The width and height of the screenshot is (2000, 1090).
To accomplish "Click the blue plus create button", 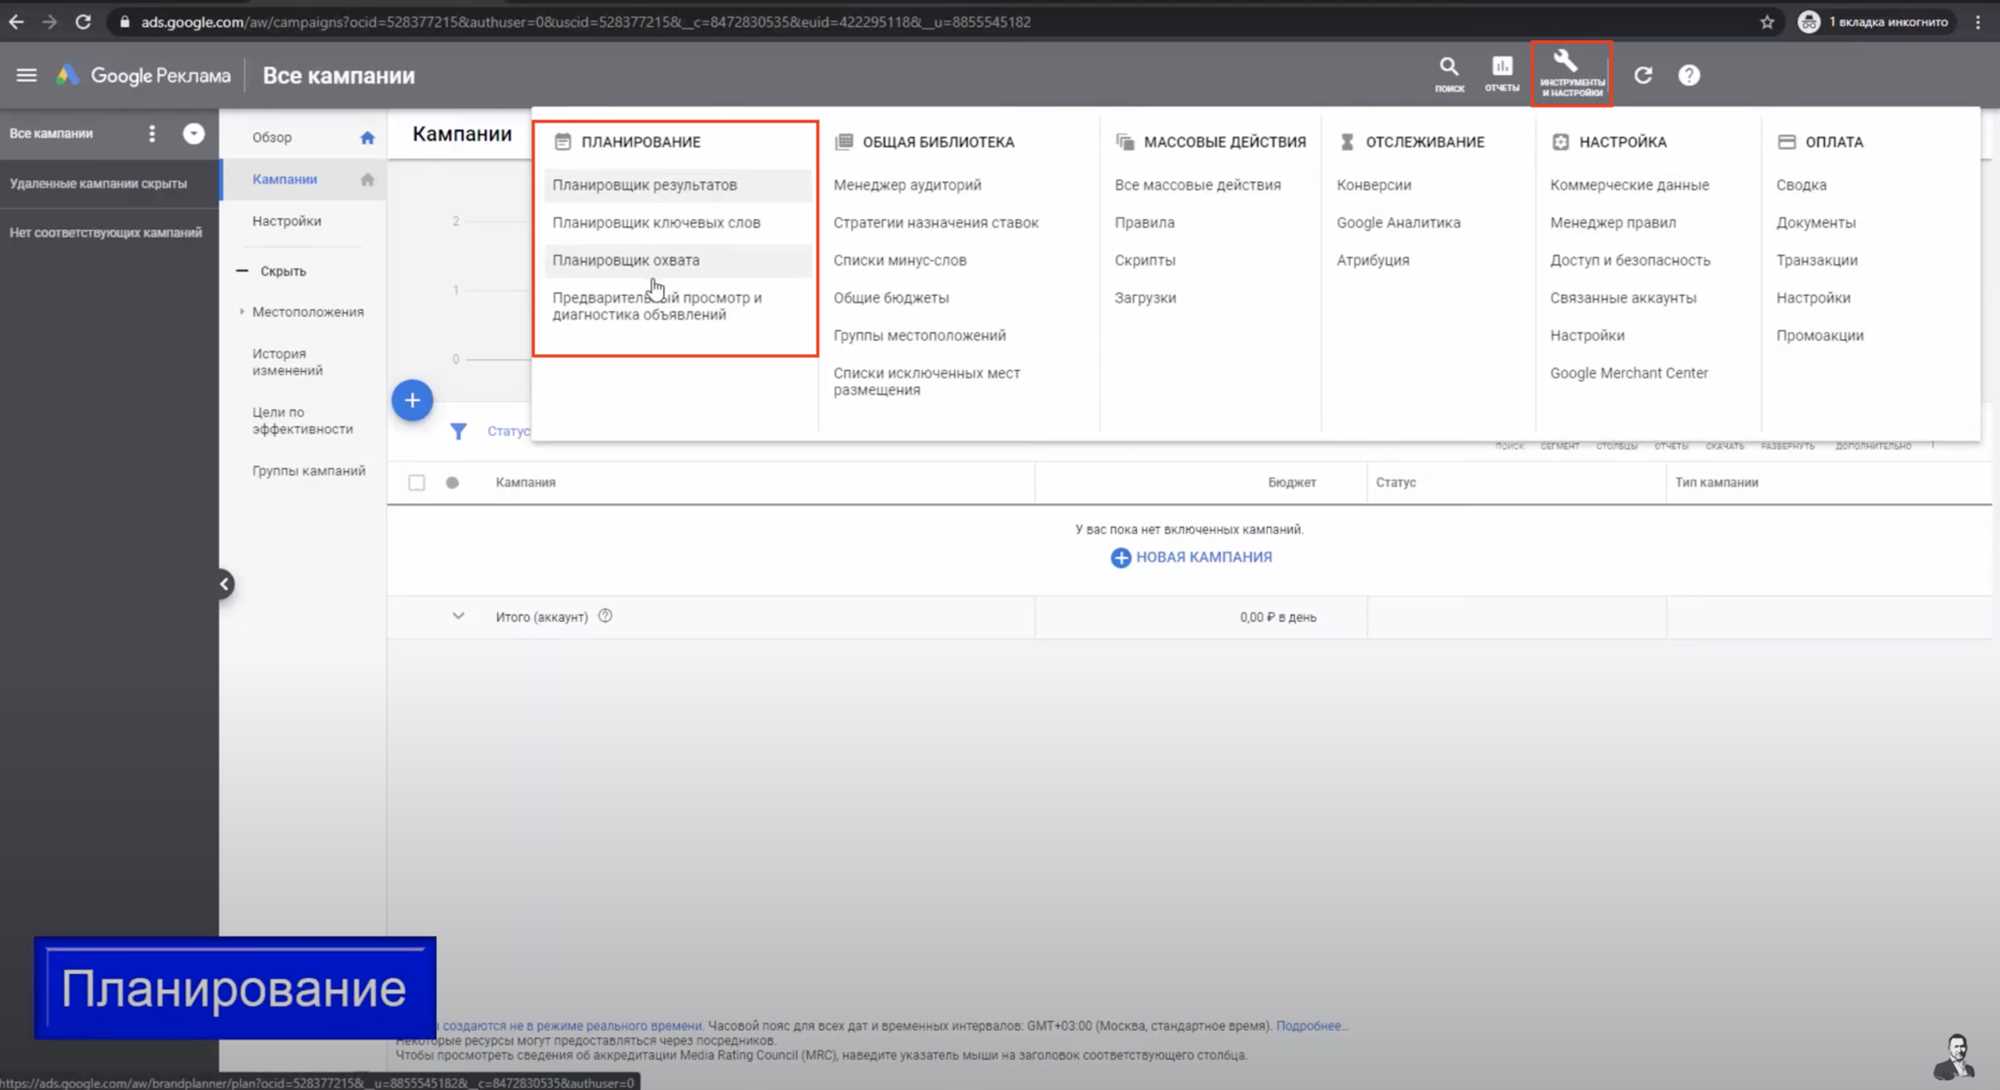I will pos(412,400).
